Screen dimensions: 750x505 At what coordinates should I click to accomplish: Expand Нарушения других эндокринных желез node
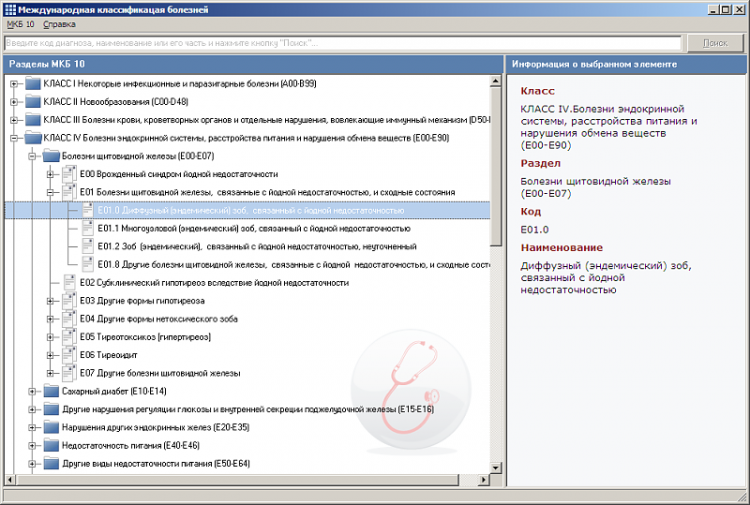coord(32,428)
